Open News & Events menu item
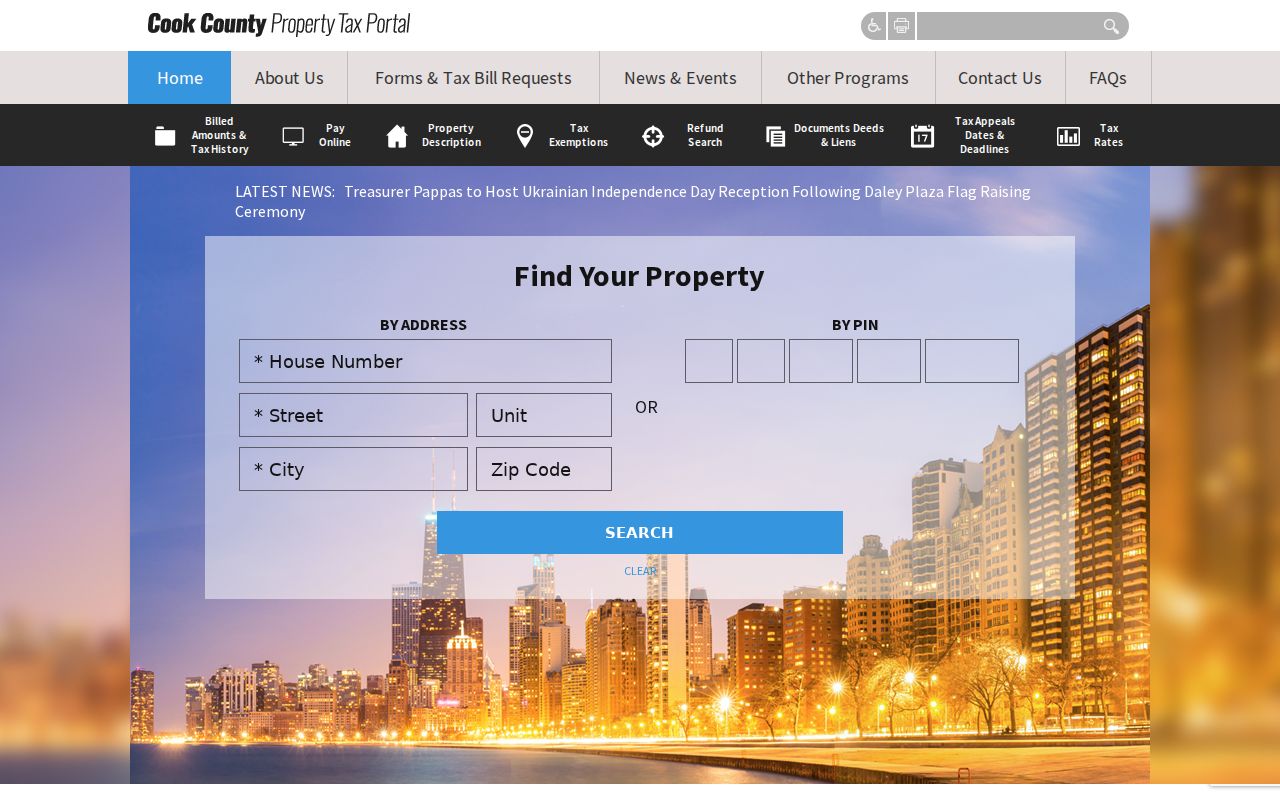 pyautogui.click(x=680, y=78)
